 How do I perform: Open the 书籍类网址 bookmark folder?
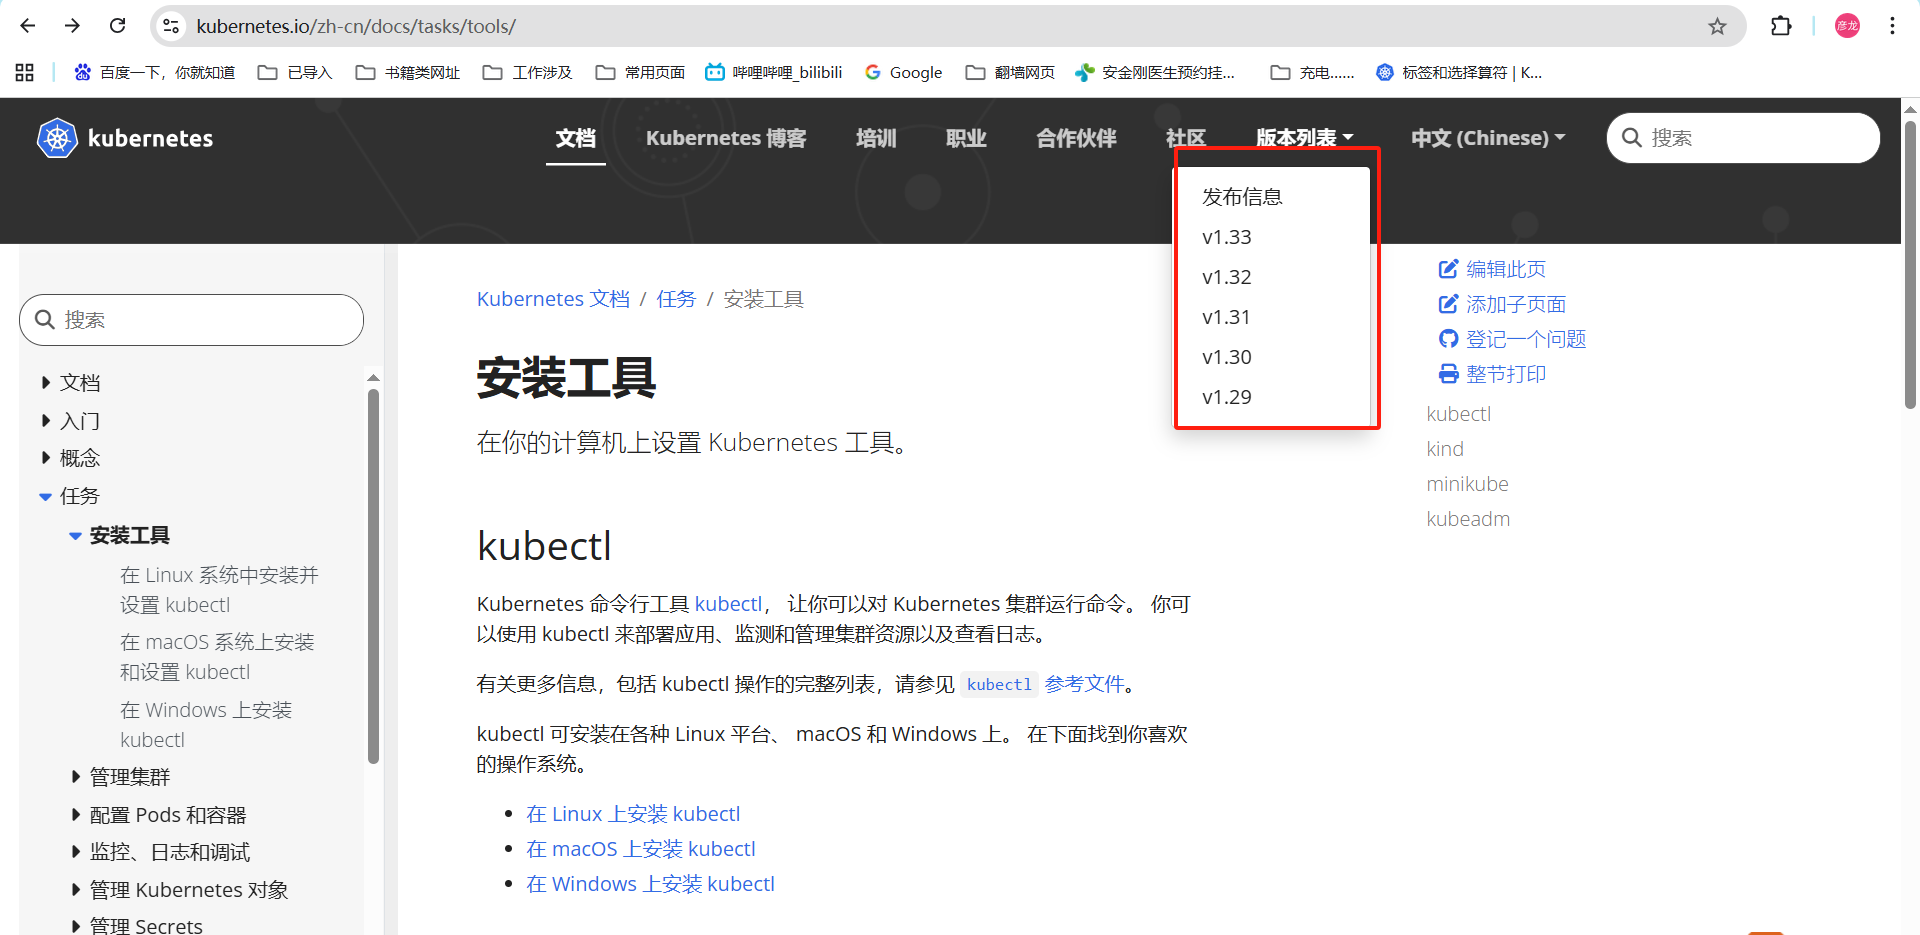click(x=408, y=72)
